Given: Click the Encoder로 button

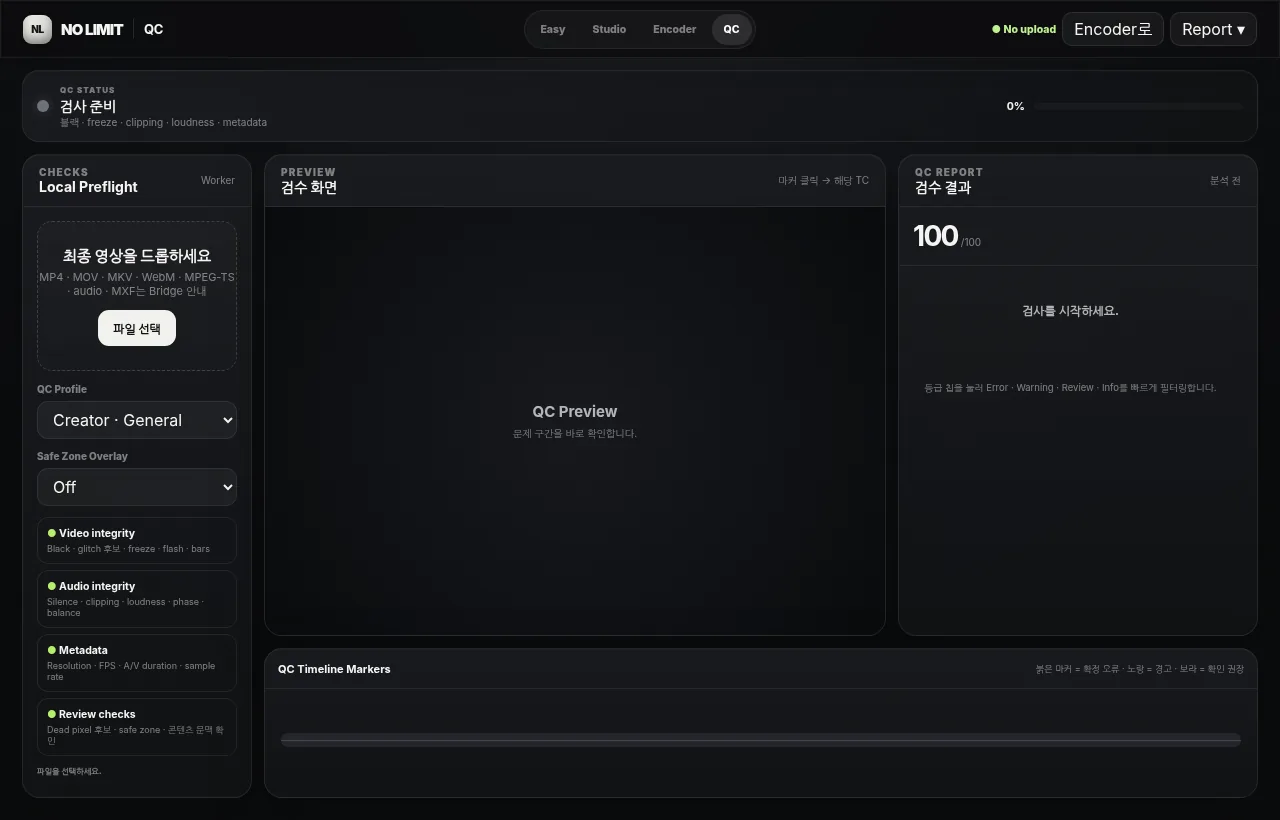Looking at the screenshot, I should pos(1113,29).
